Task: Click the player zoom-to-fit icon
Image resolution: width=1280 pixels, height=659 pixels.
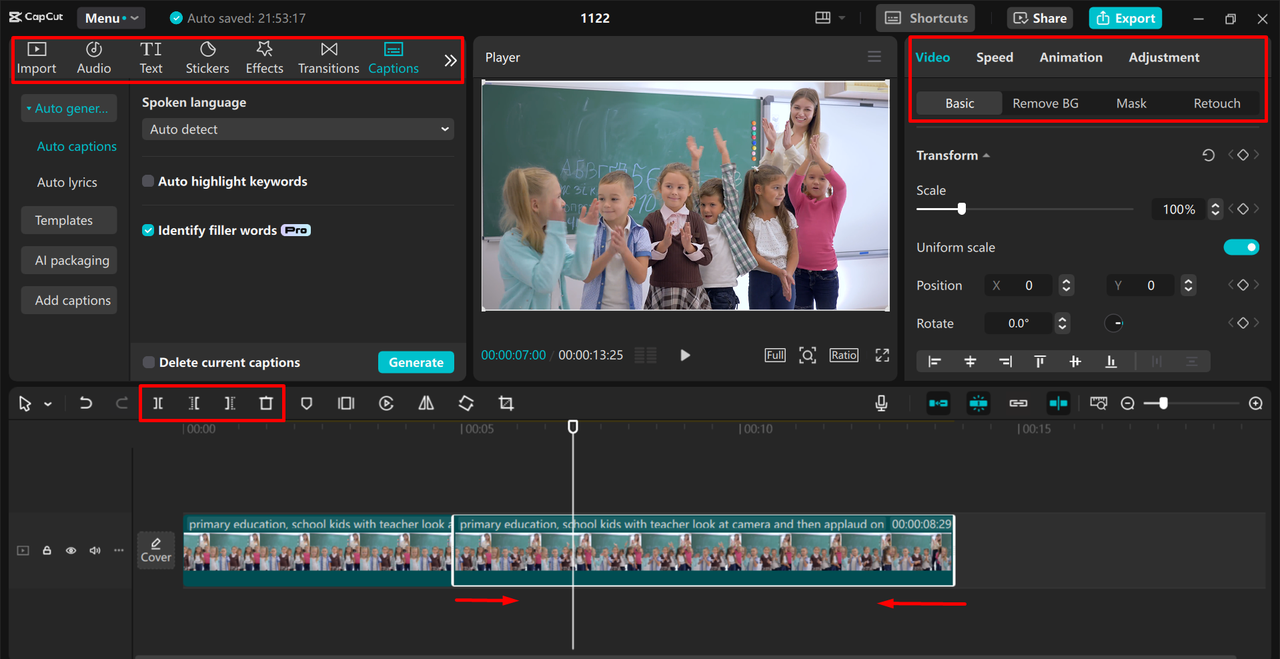Action: pos(807,355)
